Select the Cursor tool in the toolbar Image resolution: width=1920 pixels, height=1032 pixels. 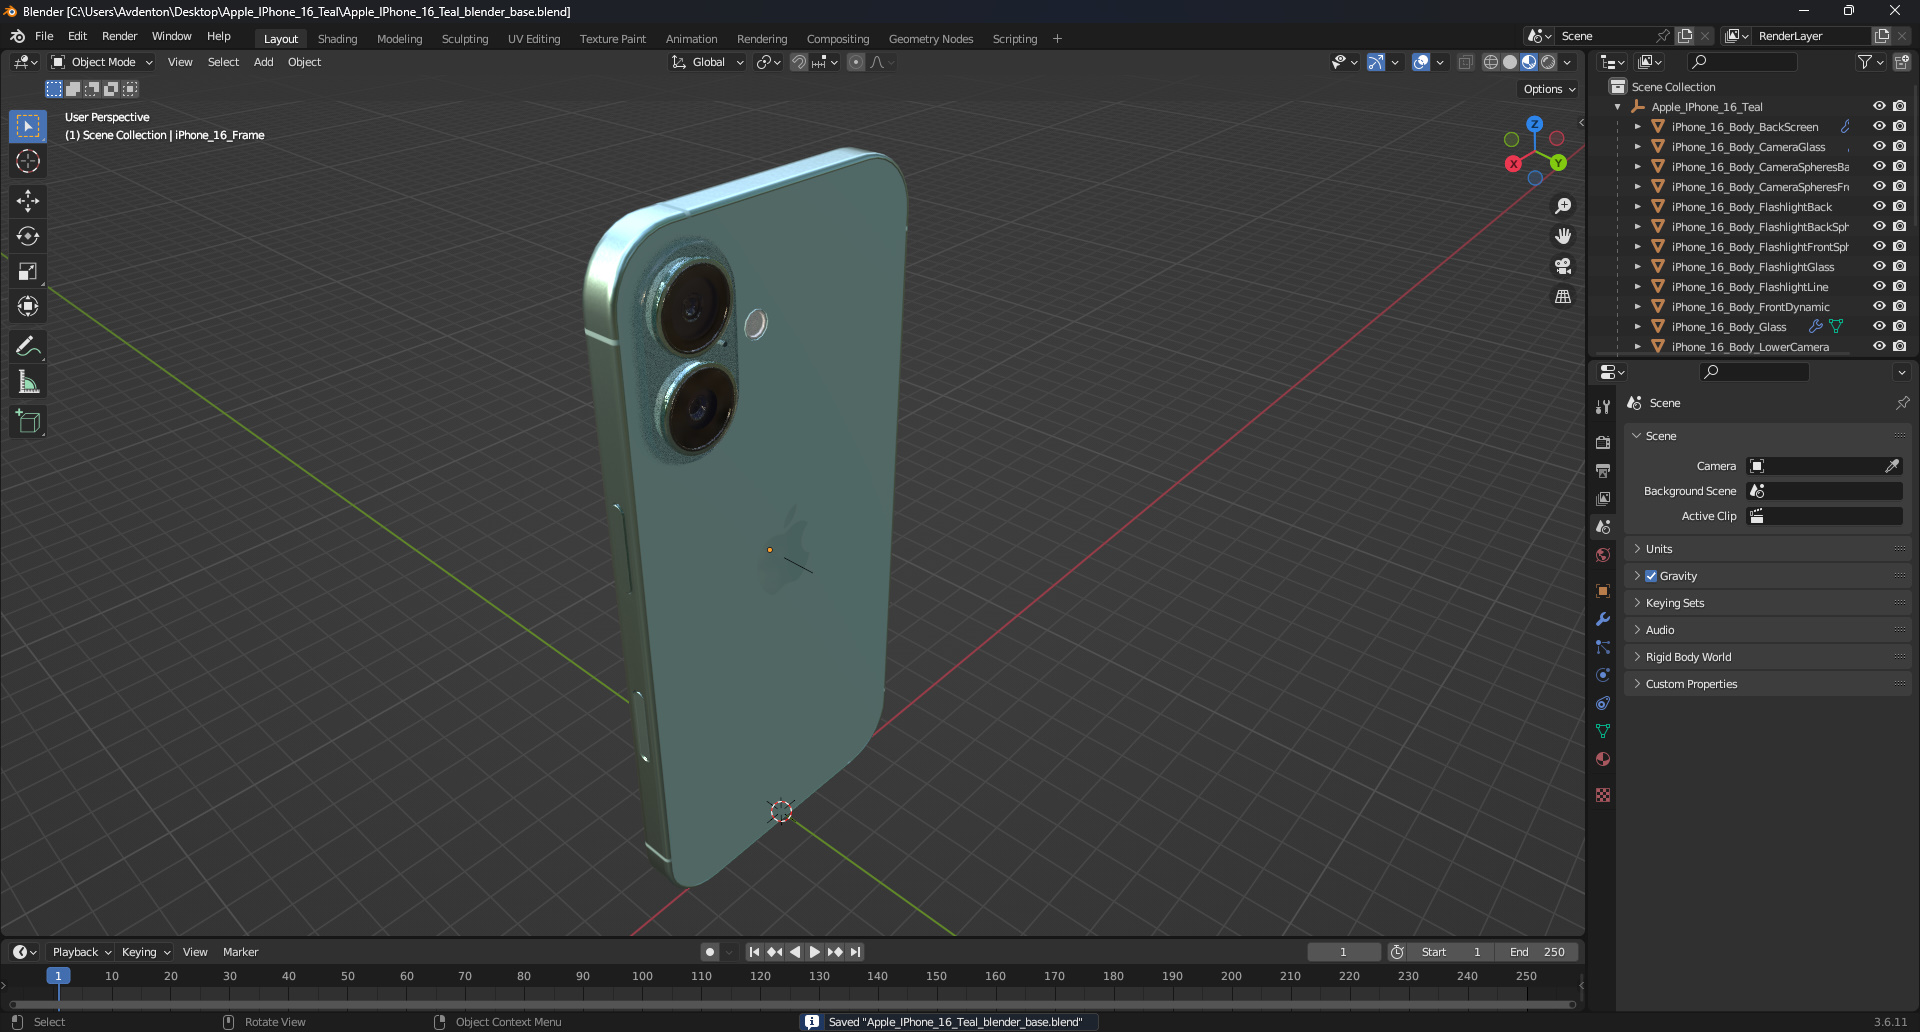pos(28,161)
